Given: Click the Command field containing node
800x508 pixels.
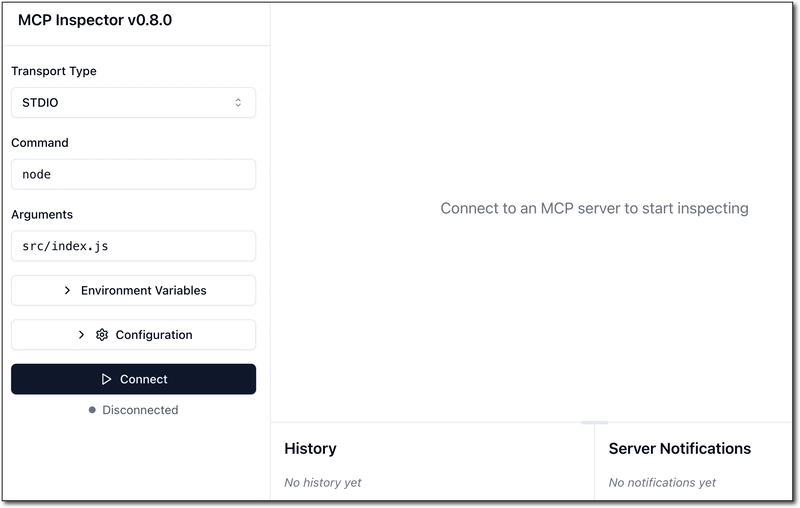Looking at the screenshot, I should tap(133, 174).
